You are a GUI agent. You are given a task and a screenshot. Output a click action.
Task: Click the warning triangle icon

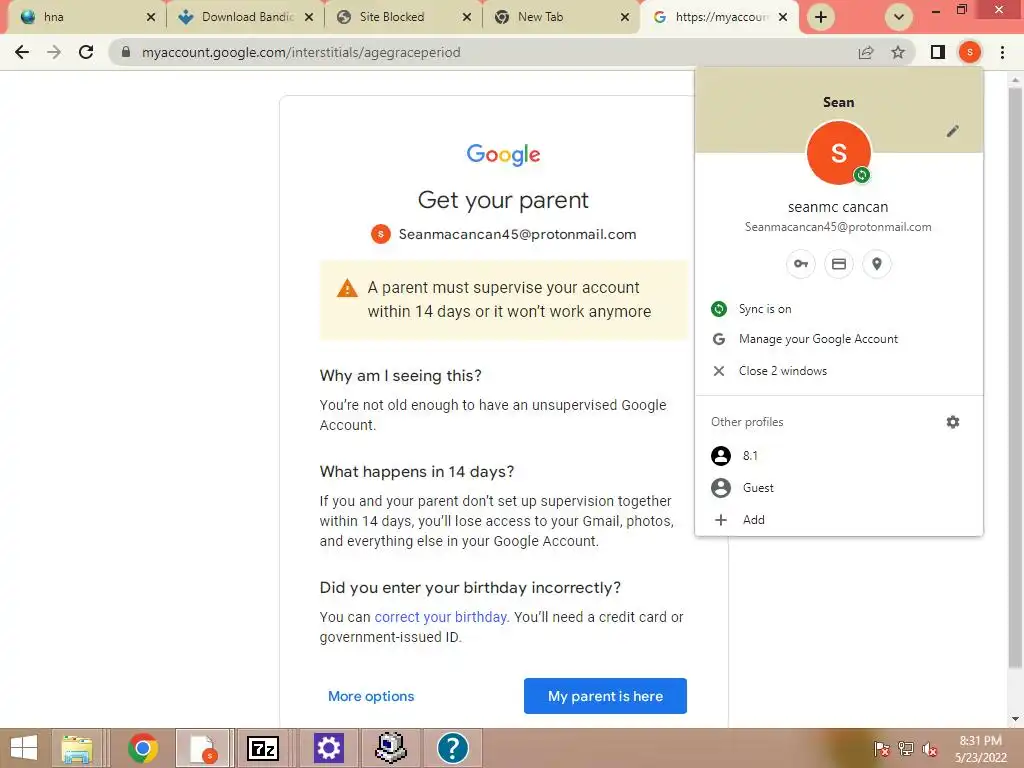point(347,288)
